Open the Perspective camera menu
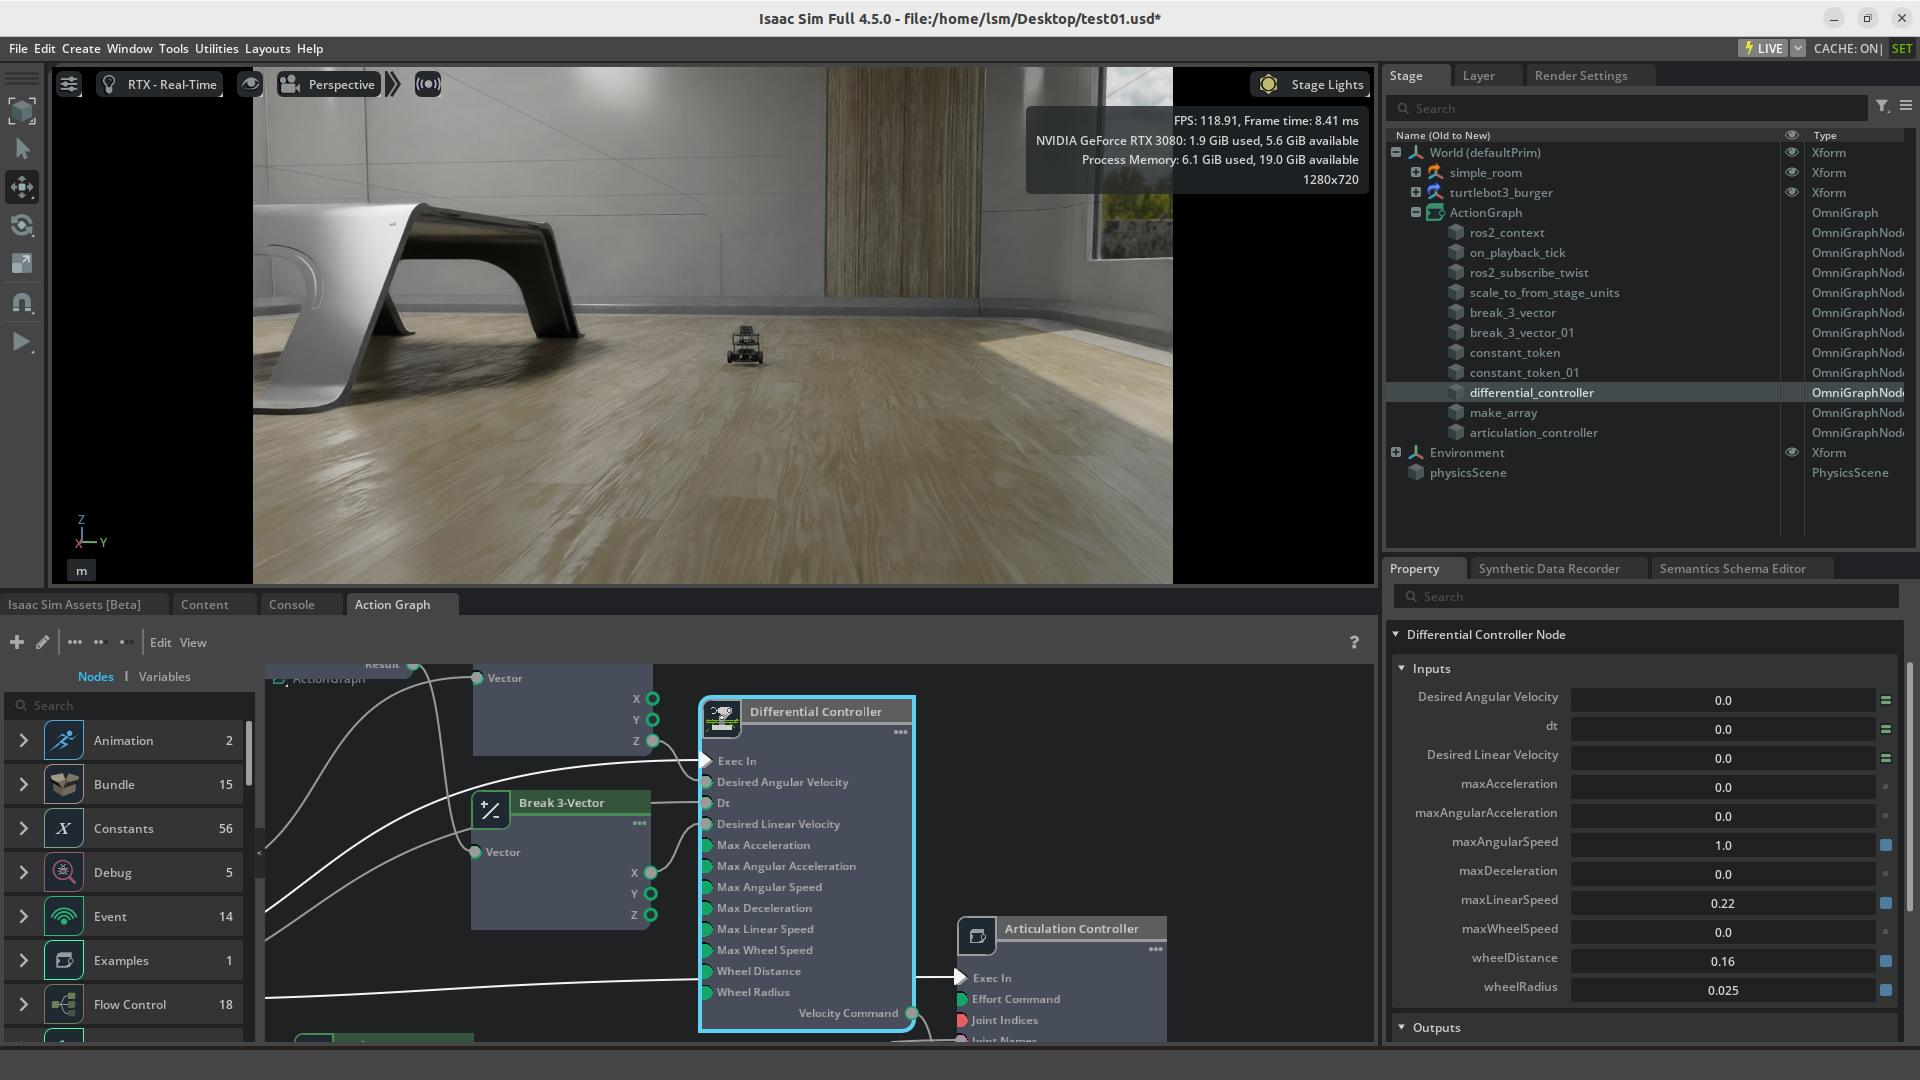Image resolution: width=1920 pixels, height=1080 pixels. pyautogui.click(x=328, y=85)
